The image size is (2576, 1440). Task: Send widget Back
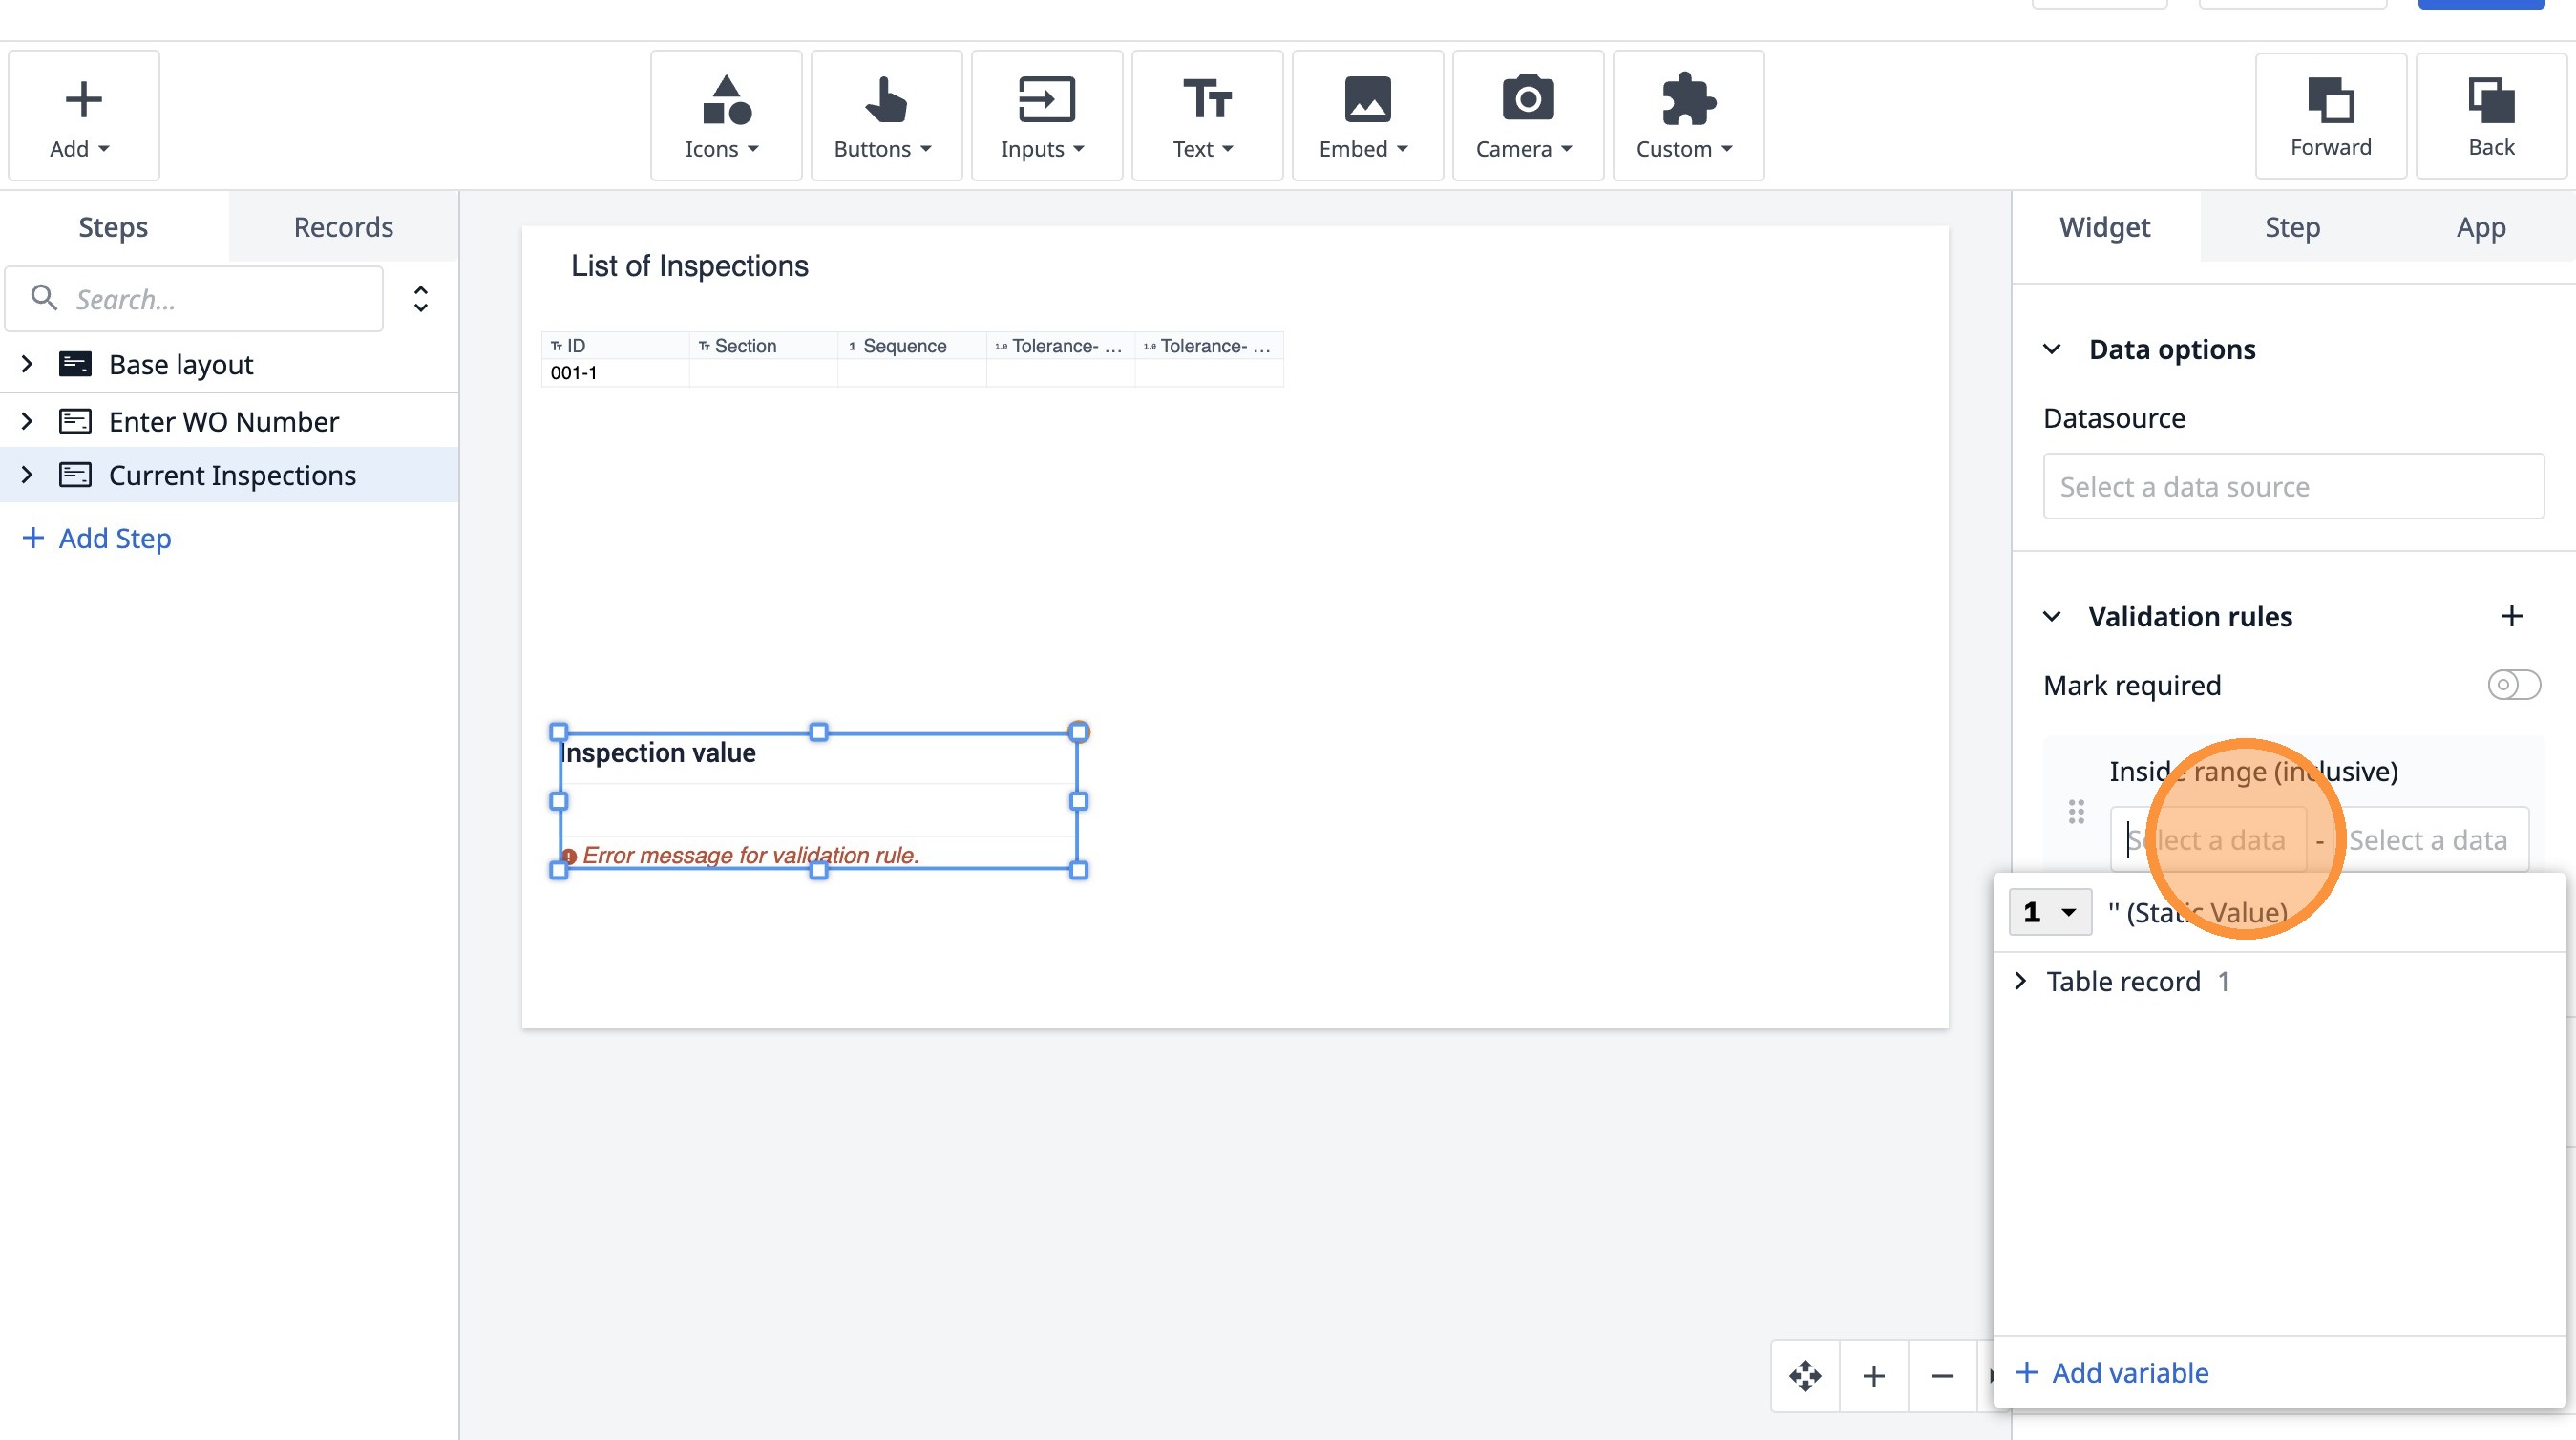[x=2490, y=116]
